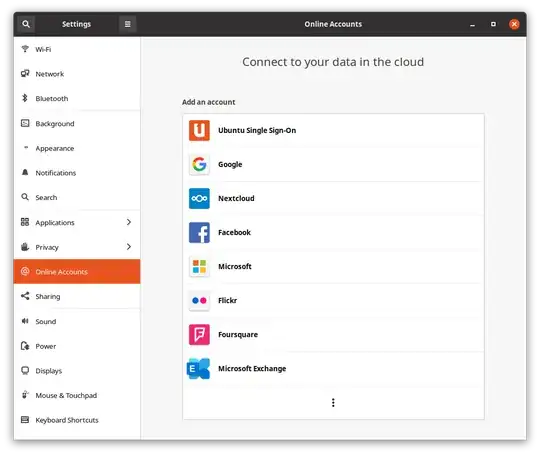Viewport: 540px width, 455px height.
Task: Click the Background icon in sidebar
Action: click(x=25, y=123)
